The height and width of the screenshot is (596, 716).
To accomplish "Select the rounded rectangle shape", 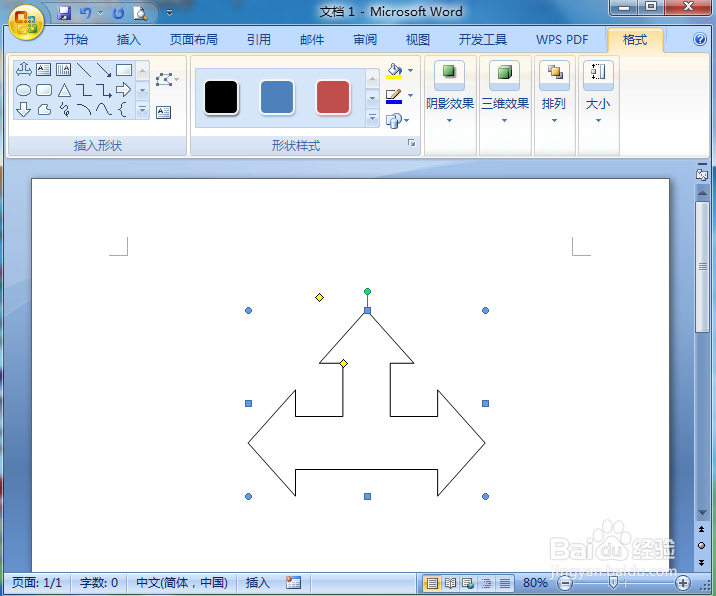I will 43,90.
